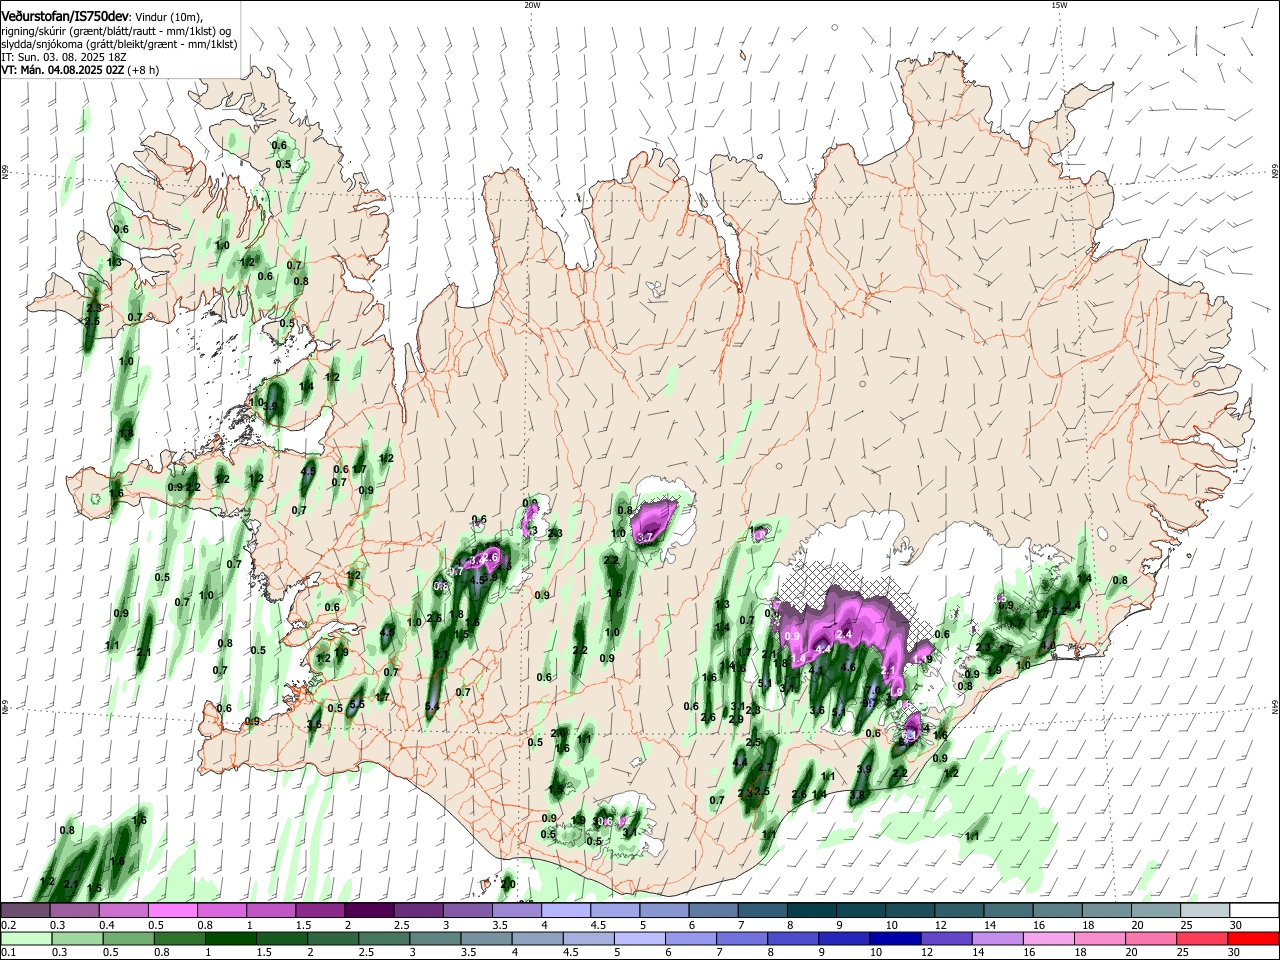
Task: Click the 'IT: Sun. 03. 08. 2025 18Z' line
Action: (64, 57)
